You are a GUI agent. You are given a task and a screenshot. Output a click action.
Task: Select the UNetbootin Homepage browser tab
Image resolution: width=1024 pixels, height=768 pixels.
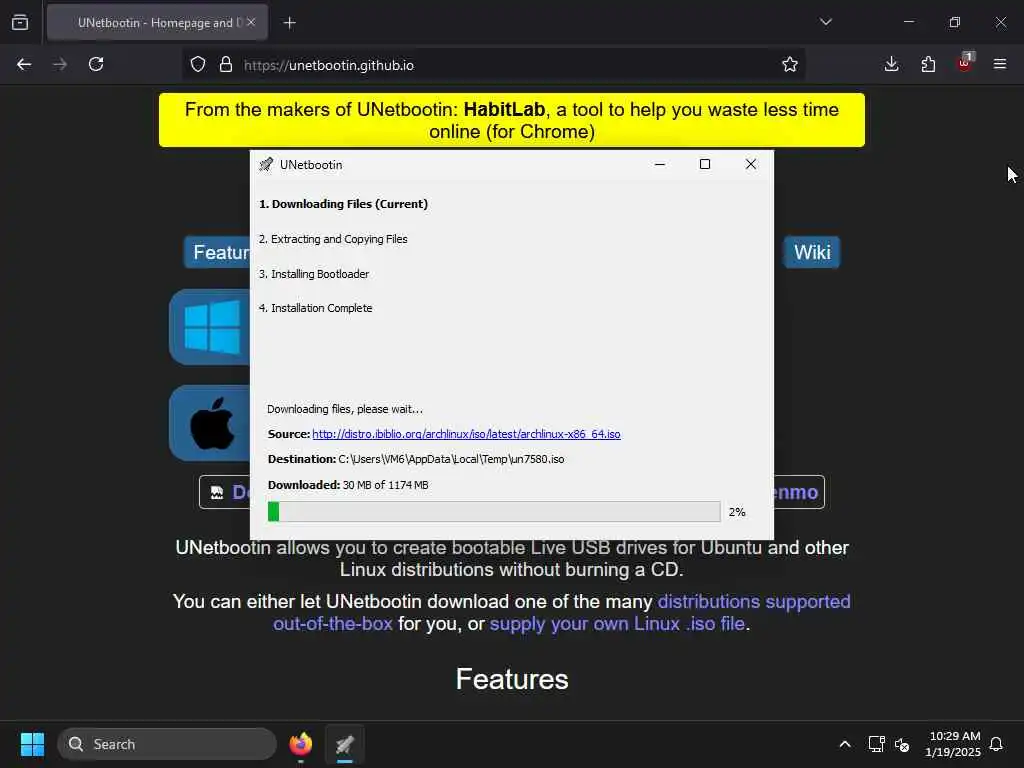pos(157,23)
